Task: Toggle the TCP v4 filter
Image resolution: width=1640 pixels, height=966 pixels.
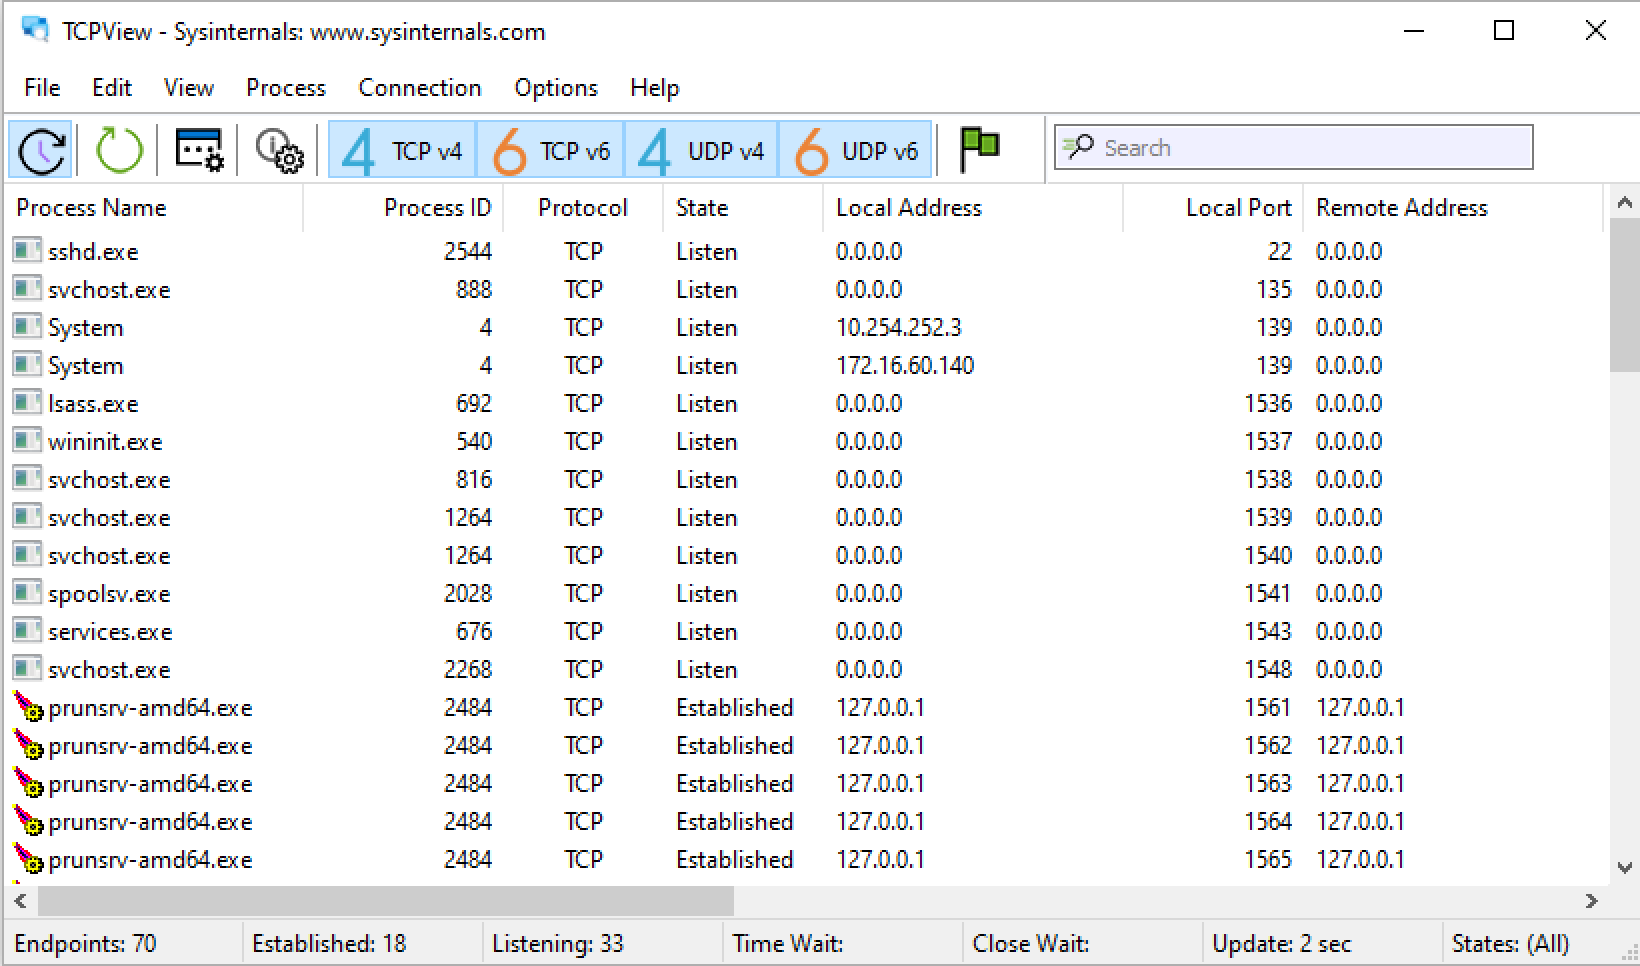Action: click(x=402, y=151)
